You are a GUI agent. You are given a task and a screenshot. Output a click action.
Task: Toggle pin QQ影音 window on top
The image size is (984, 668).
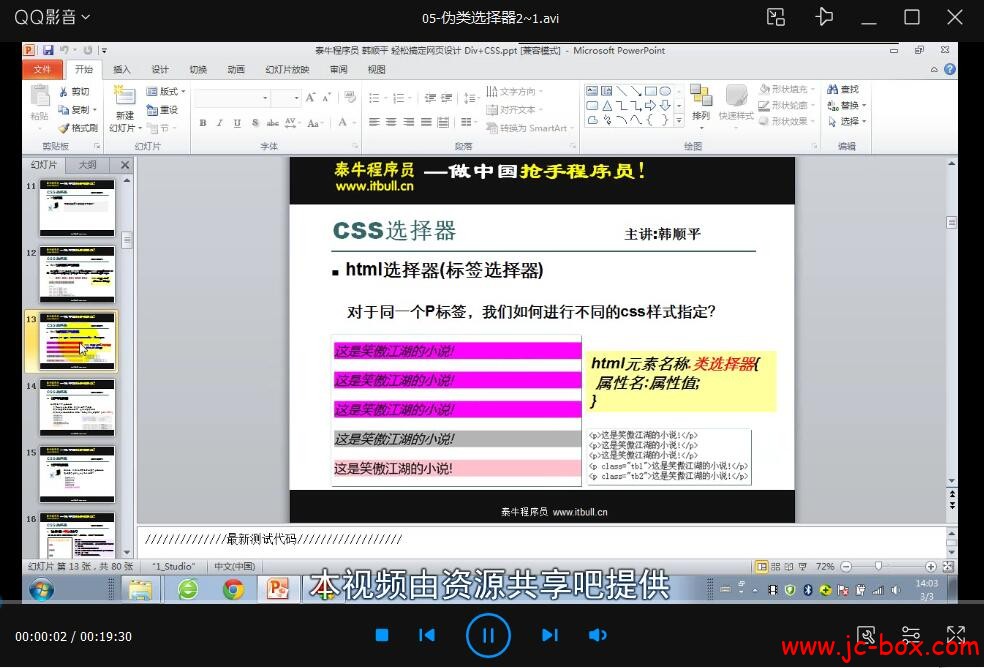click(x=824, y=17)
